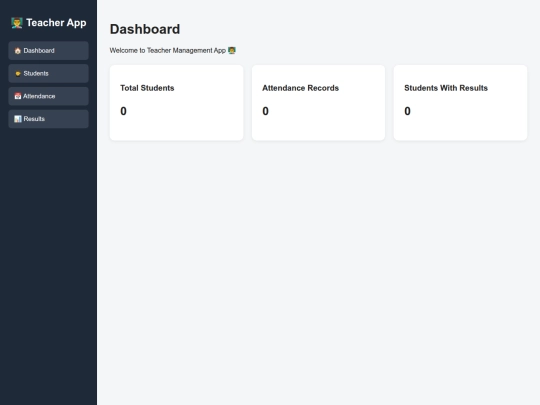Click the teacher emoji logo in sidebar
The image size is (540, 405).
coord(17,23)
